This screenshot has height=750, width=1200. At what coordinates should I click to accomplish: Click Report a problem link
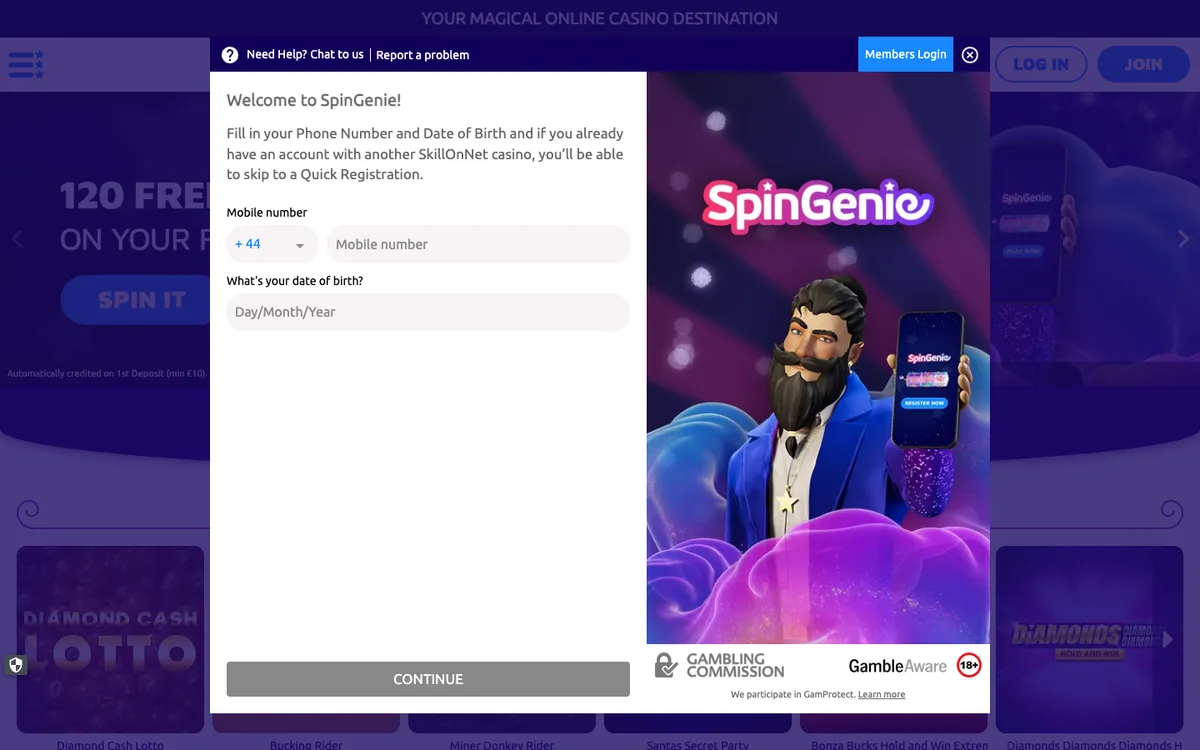click(x=422, y=55)
